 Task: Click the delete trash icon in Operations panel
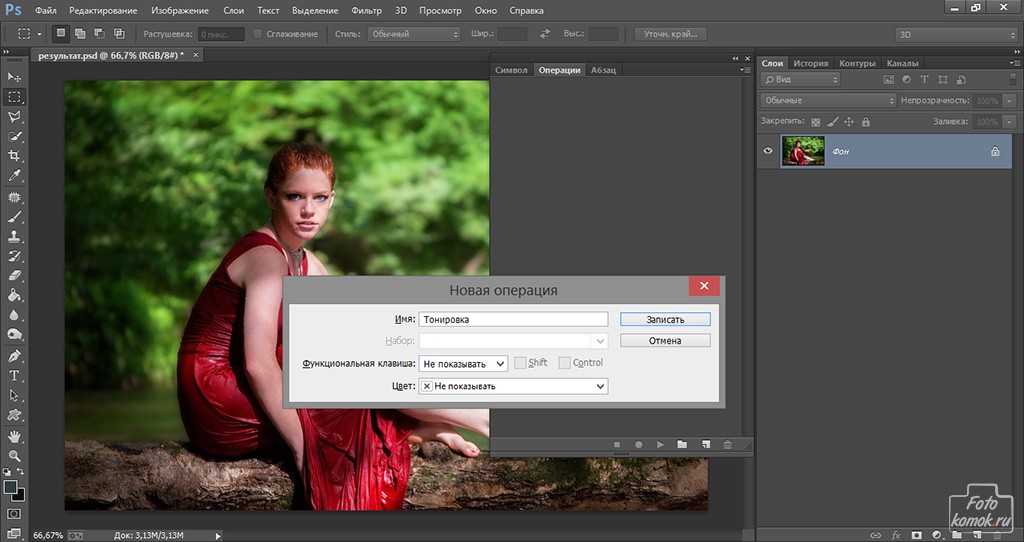(x=728, y=444)
